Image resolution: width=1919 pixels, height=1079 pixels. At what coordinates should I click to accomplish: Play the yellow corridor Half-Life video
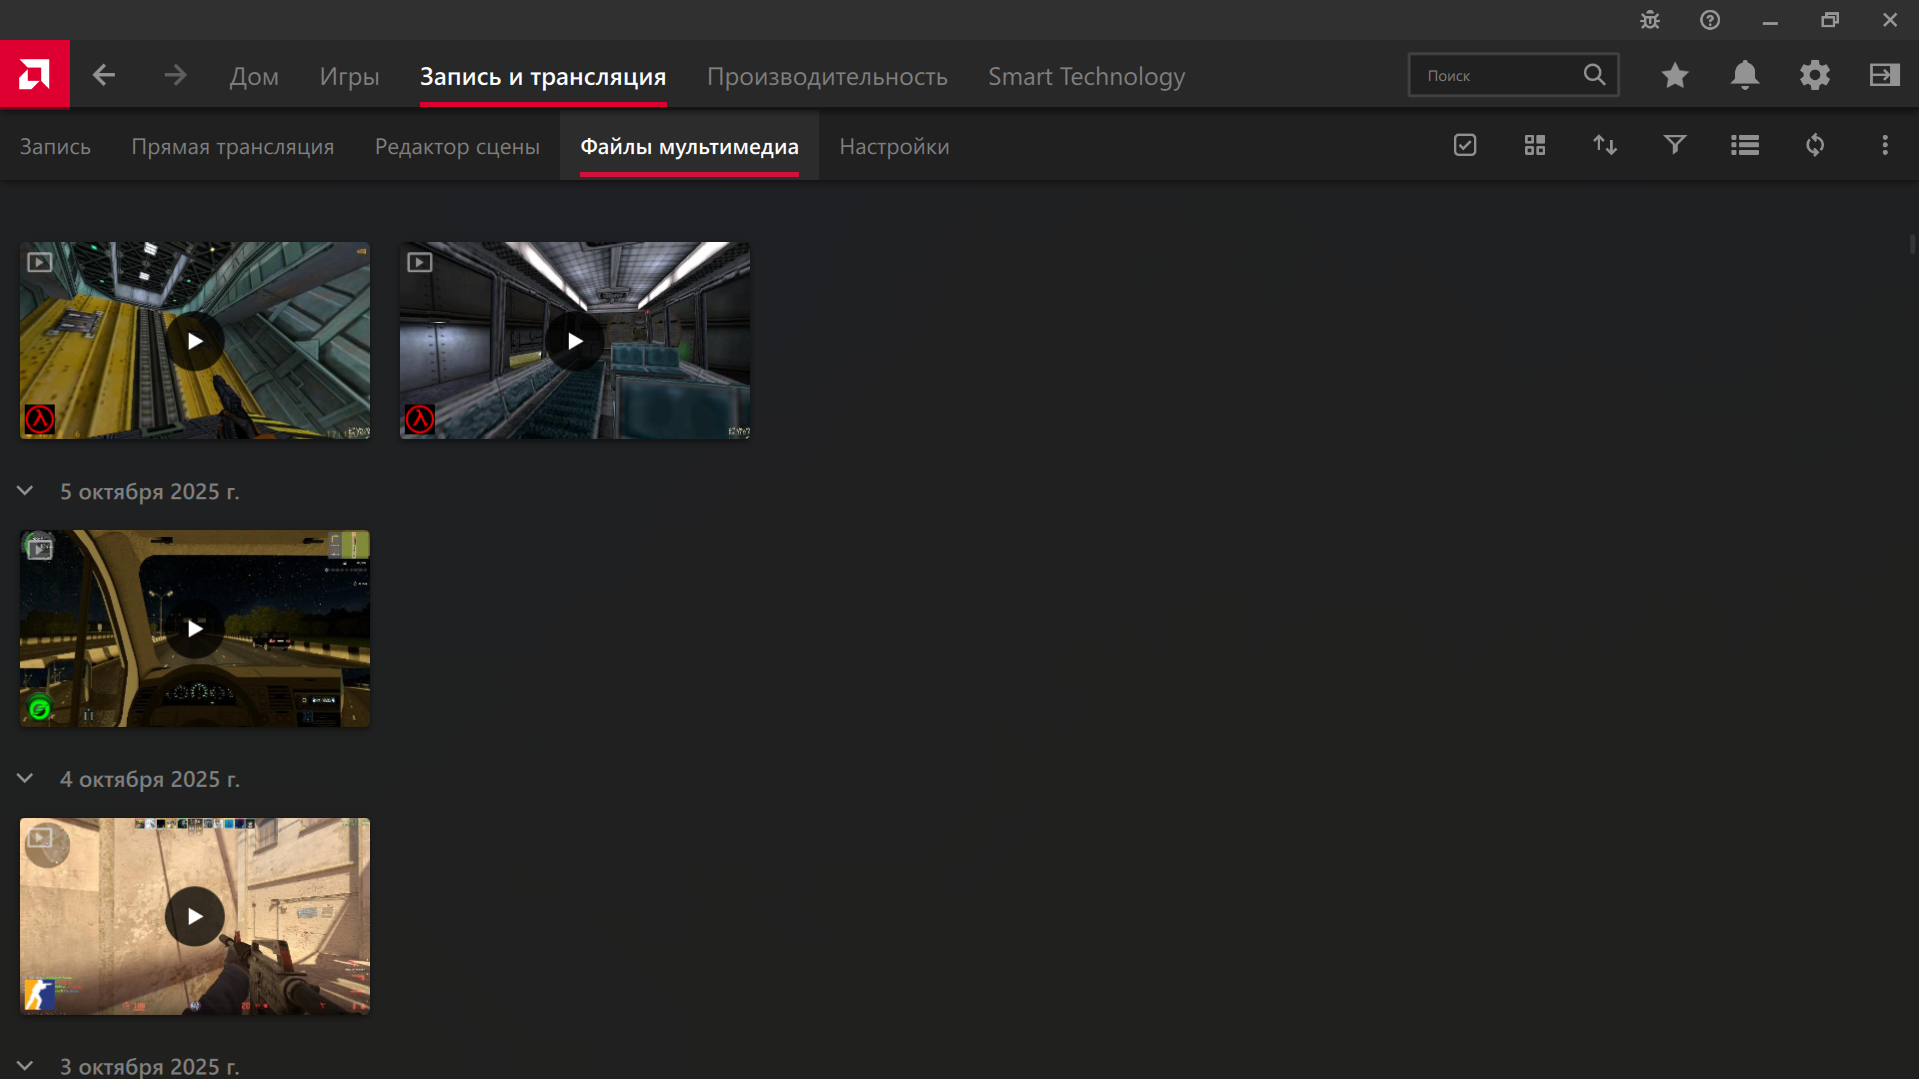tap(195, 341)
